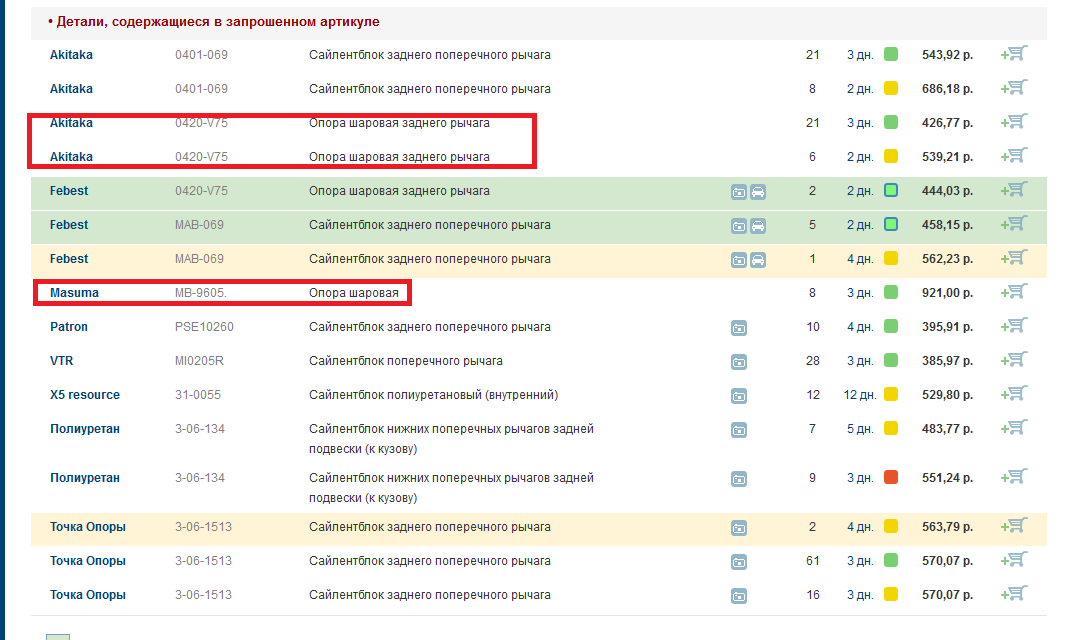Add Точка Опоры with quantity 16 to cart
Viewport: 1085px width, 640px height.
coord(1014,593)
